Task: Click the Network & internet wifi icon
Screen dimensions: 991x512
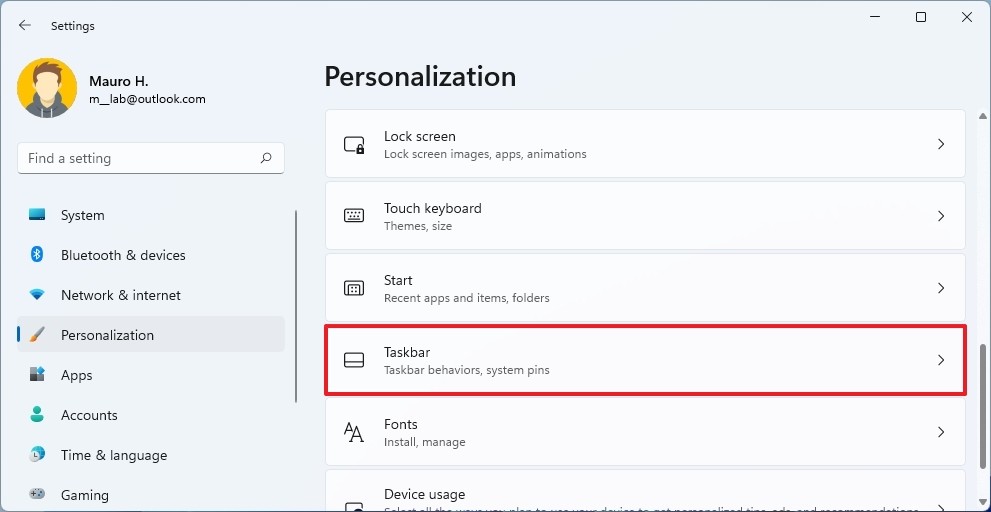Action: [37, 295]
